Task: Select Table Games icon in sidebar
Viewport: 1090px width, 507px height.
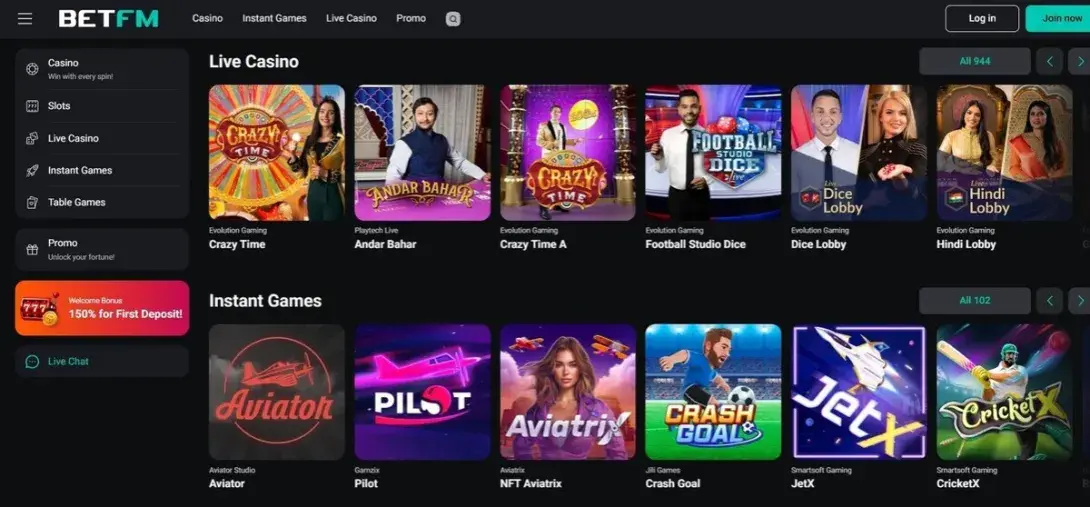Action: coord(32,202)
